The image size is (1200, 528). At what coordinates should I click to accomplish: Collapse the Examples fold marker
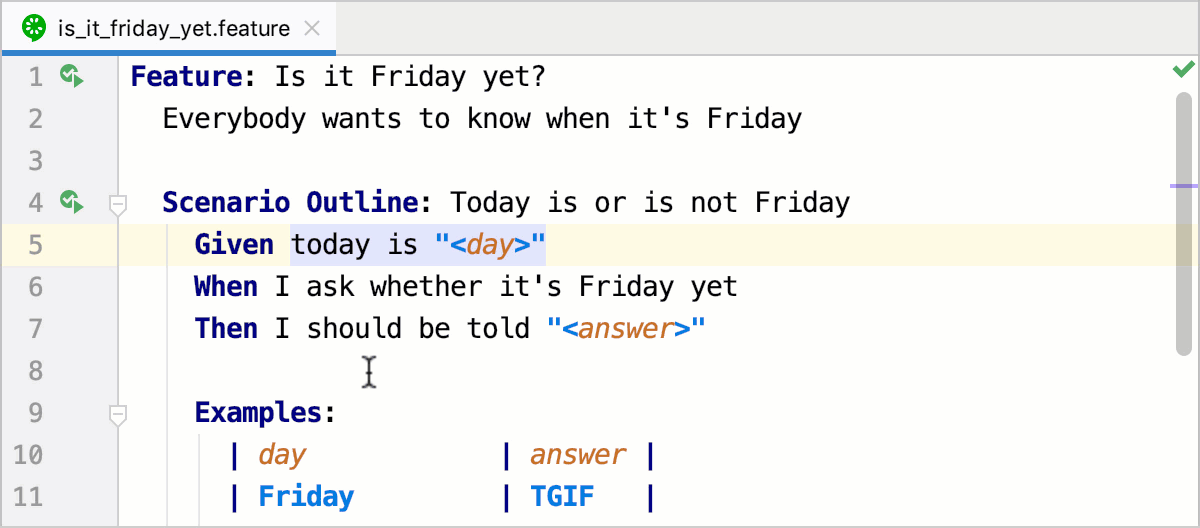118,415
